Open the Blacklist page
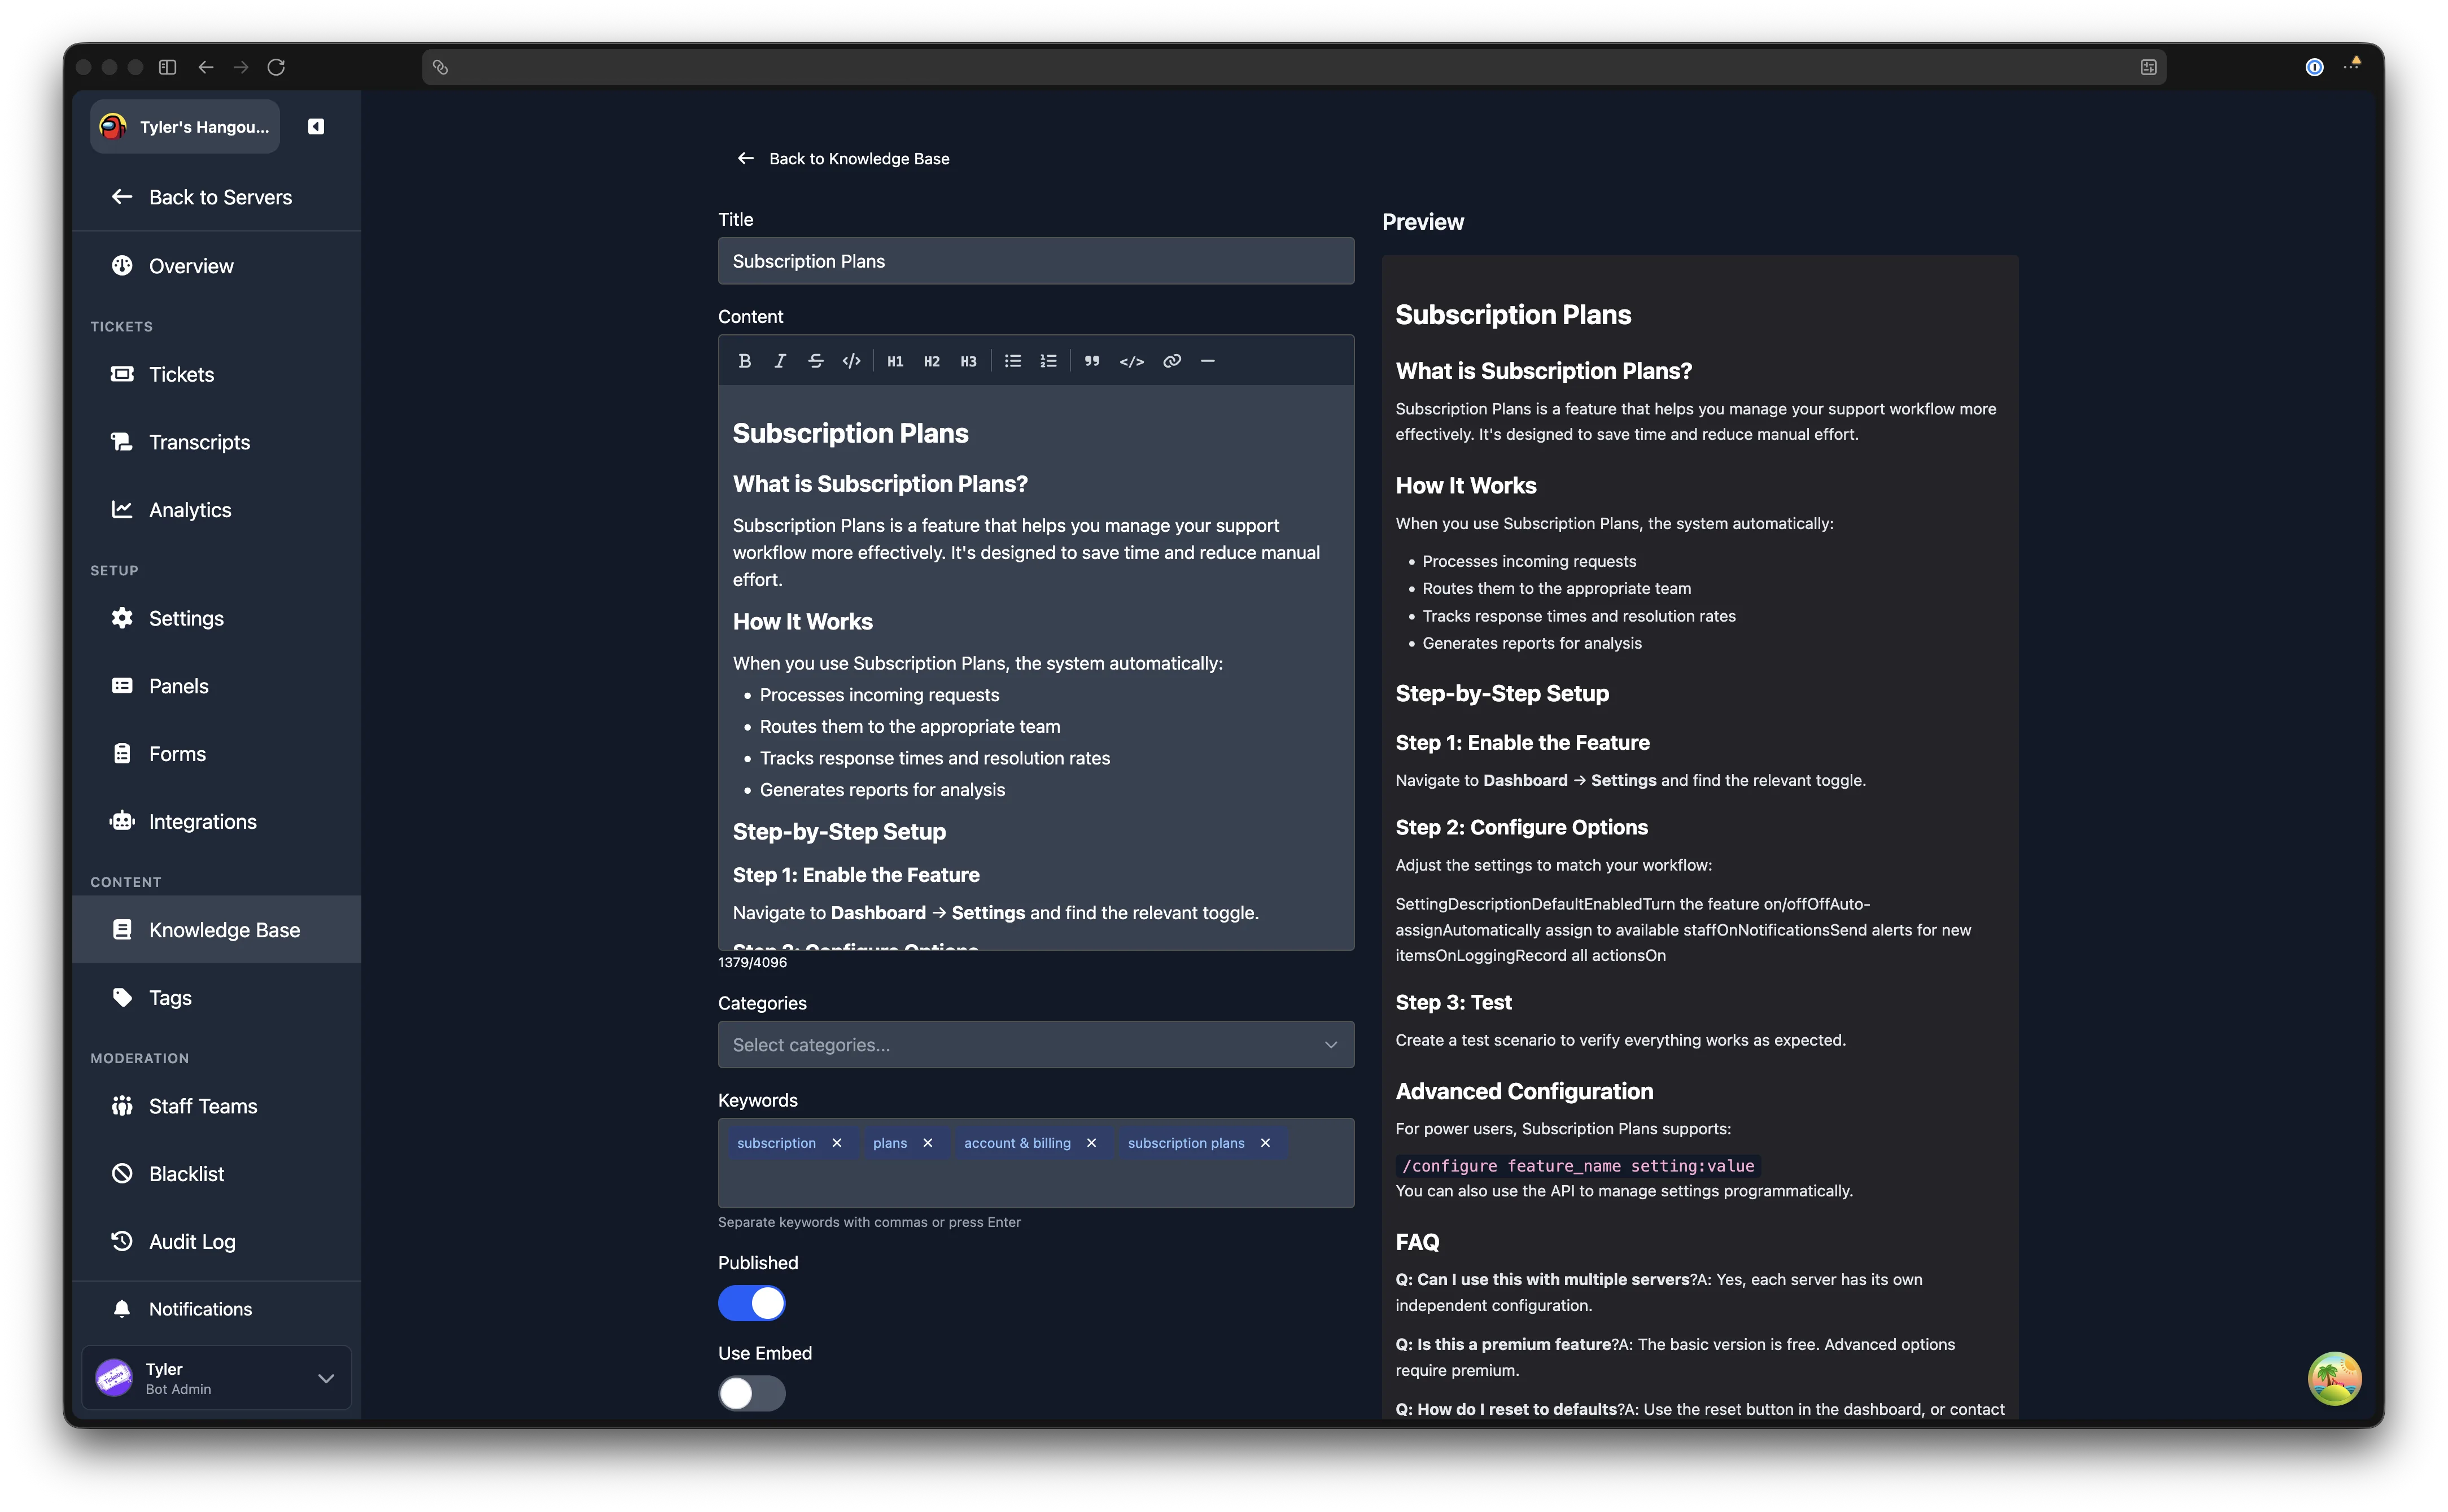Screen dimensions: 2448x1512 (217, 1174)
